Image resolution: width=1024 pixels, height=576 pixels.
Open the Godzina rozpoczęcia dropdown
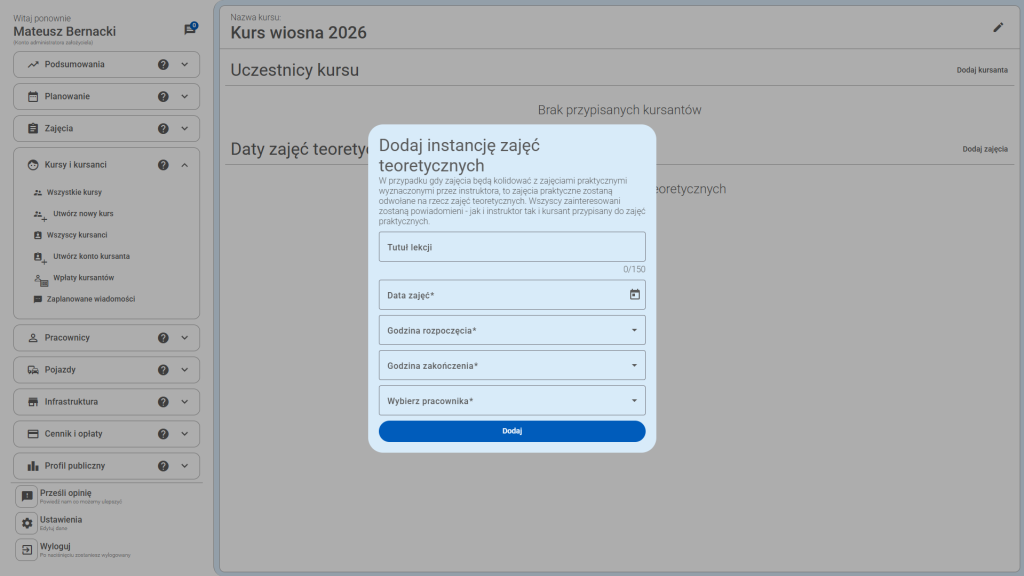click(x=512, y=330)
